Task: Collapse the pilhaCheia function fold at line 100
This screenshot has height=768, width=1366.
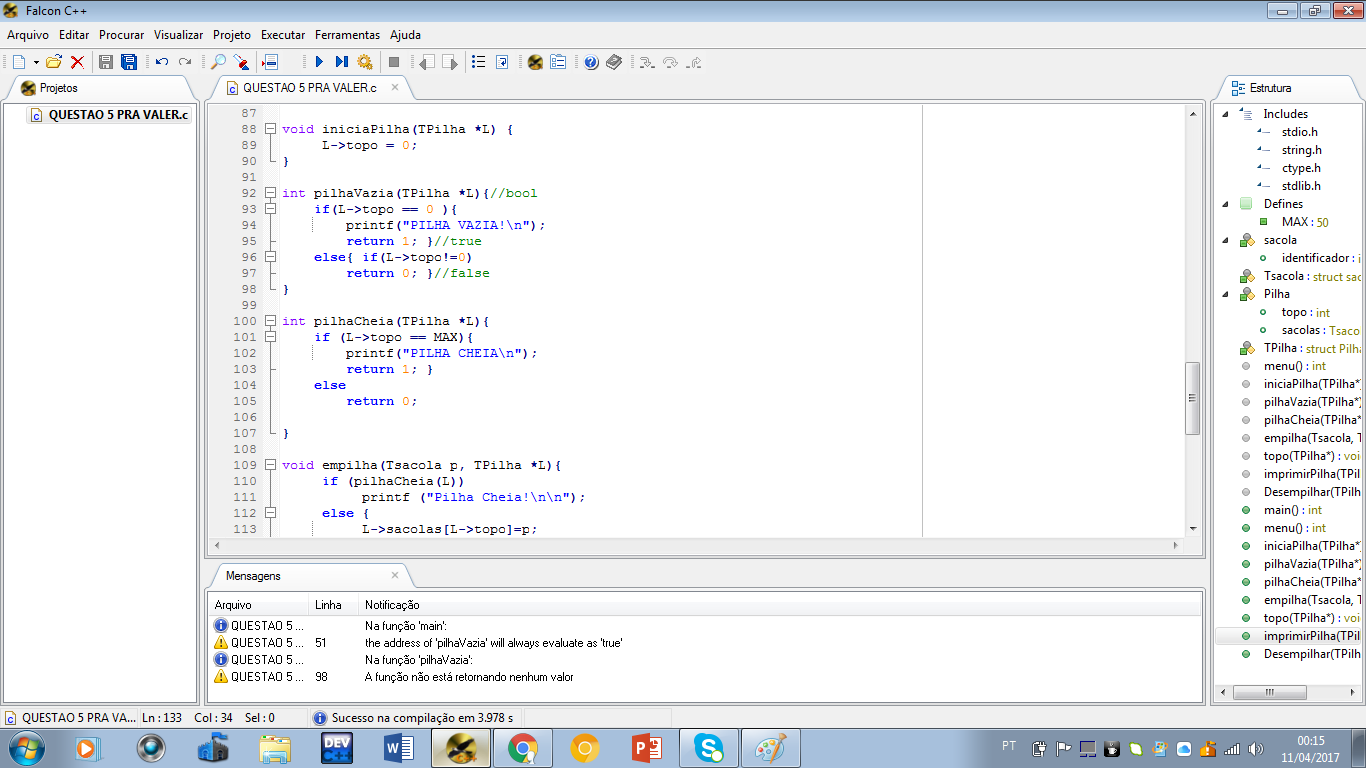Action: pyautogui.click(x=269, y=321)
